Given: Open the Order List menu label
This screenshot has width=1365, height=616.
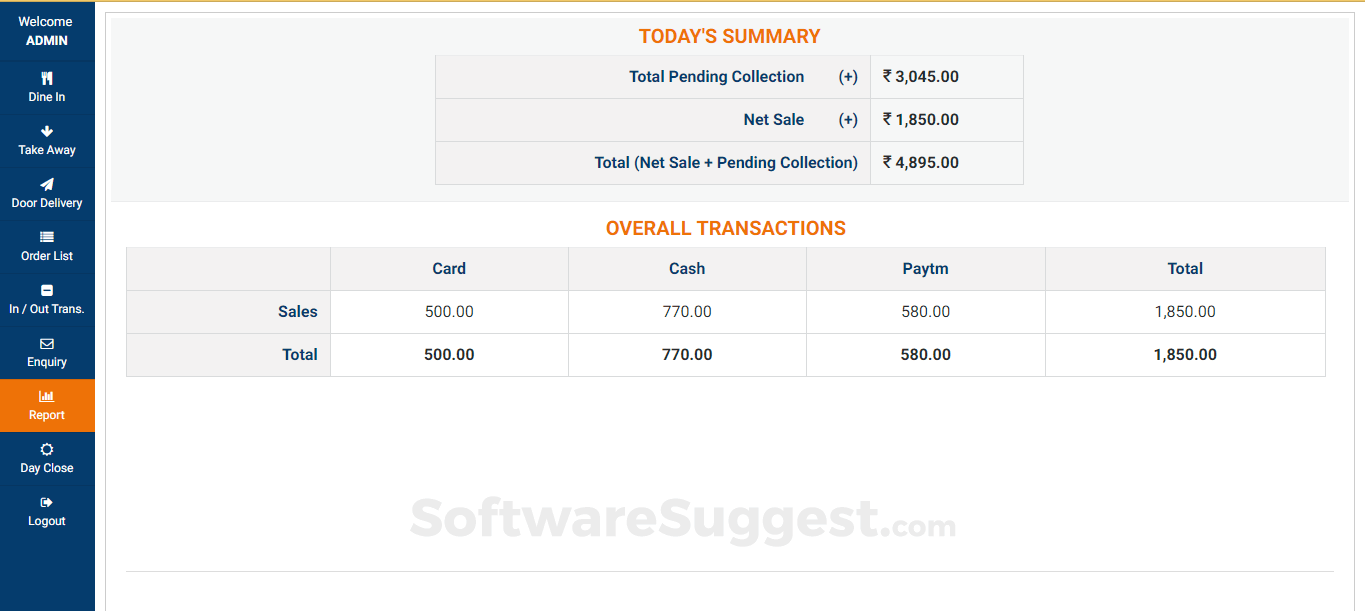Looking at the screenshot, I should pos(47,256).
